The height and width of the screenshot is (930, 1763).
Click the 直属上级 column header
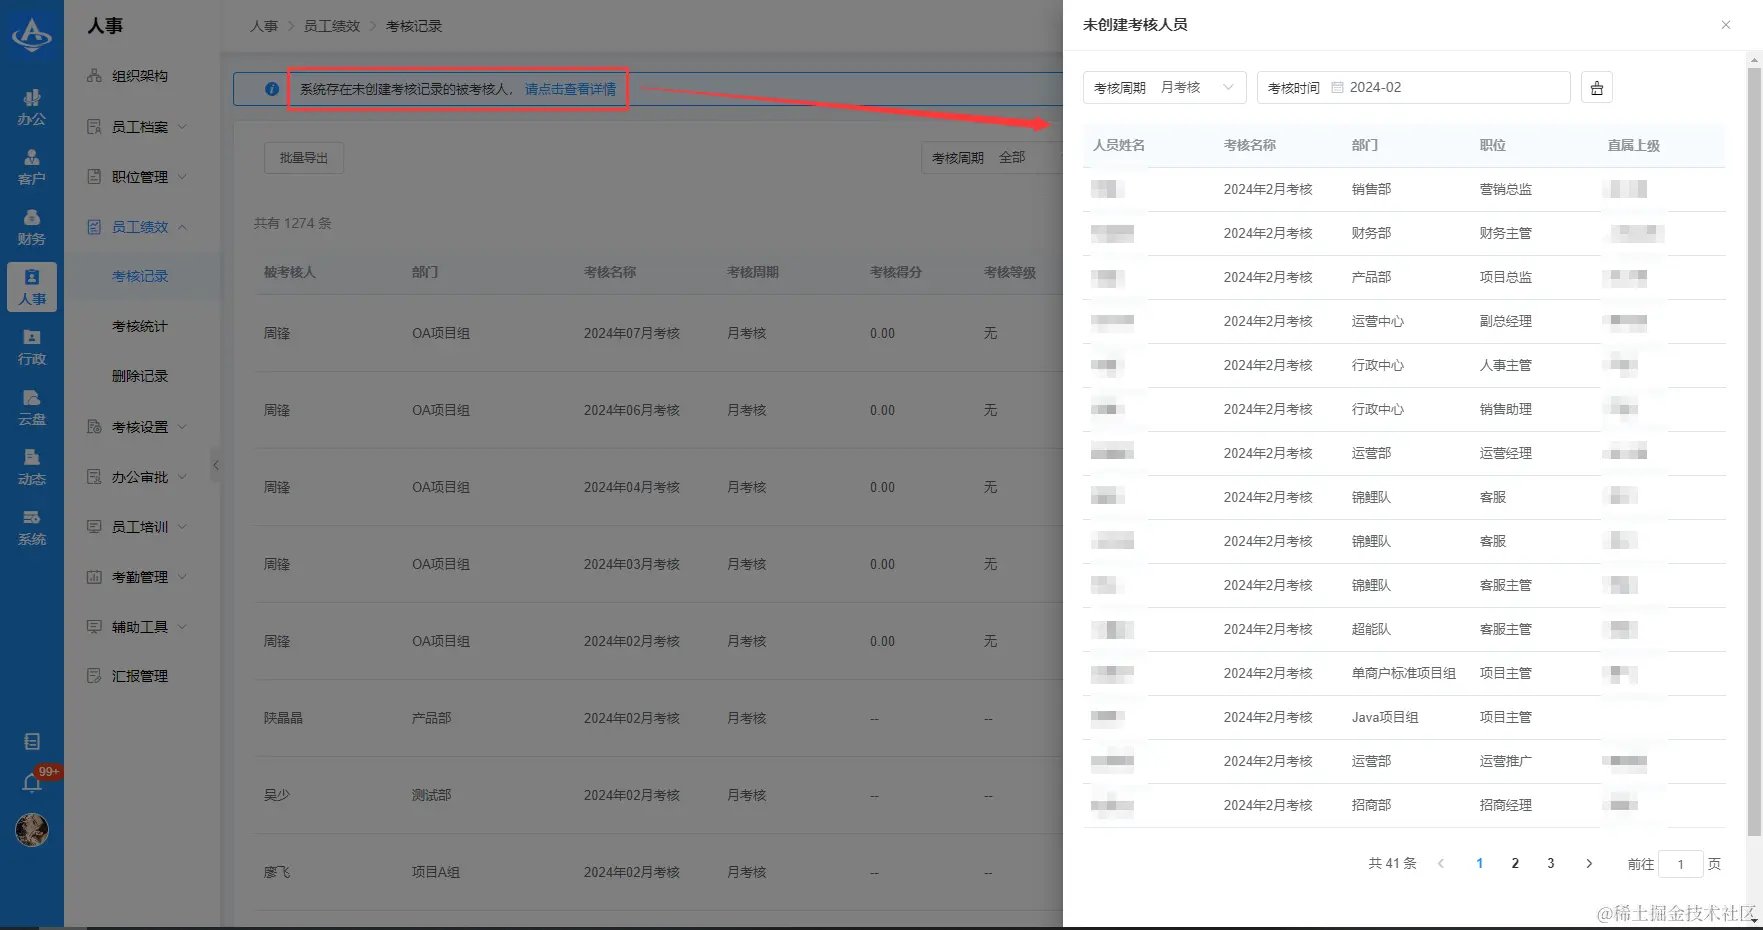1634,145
